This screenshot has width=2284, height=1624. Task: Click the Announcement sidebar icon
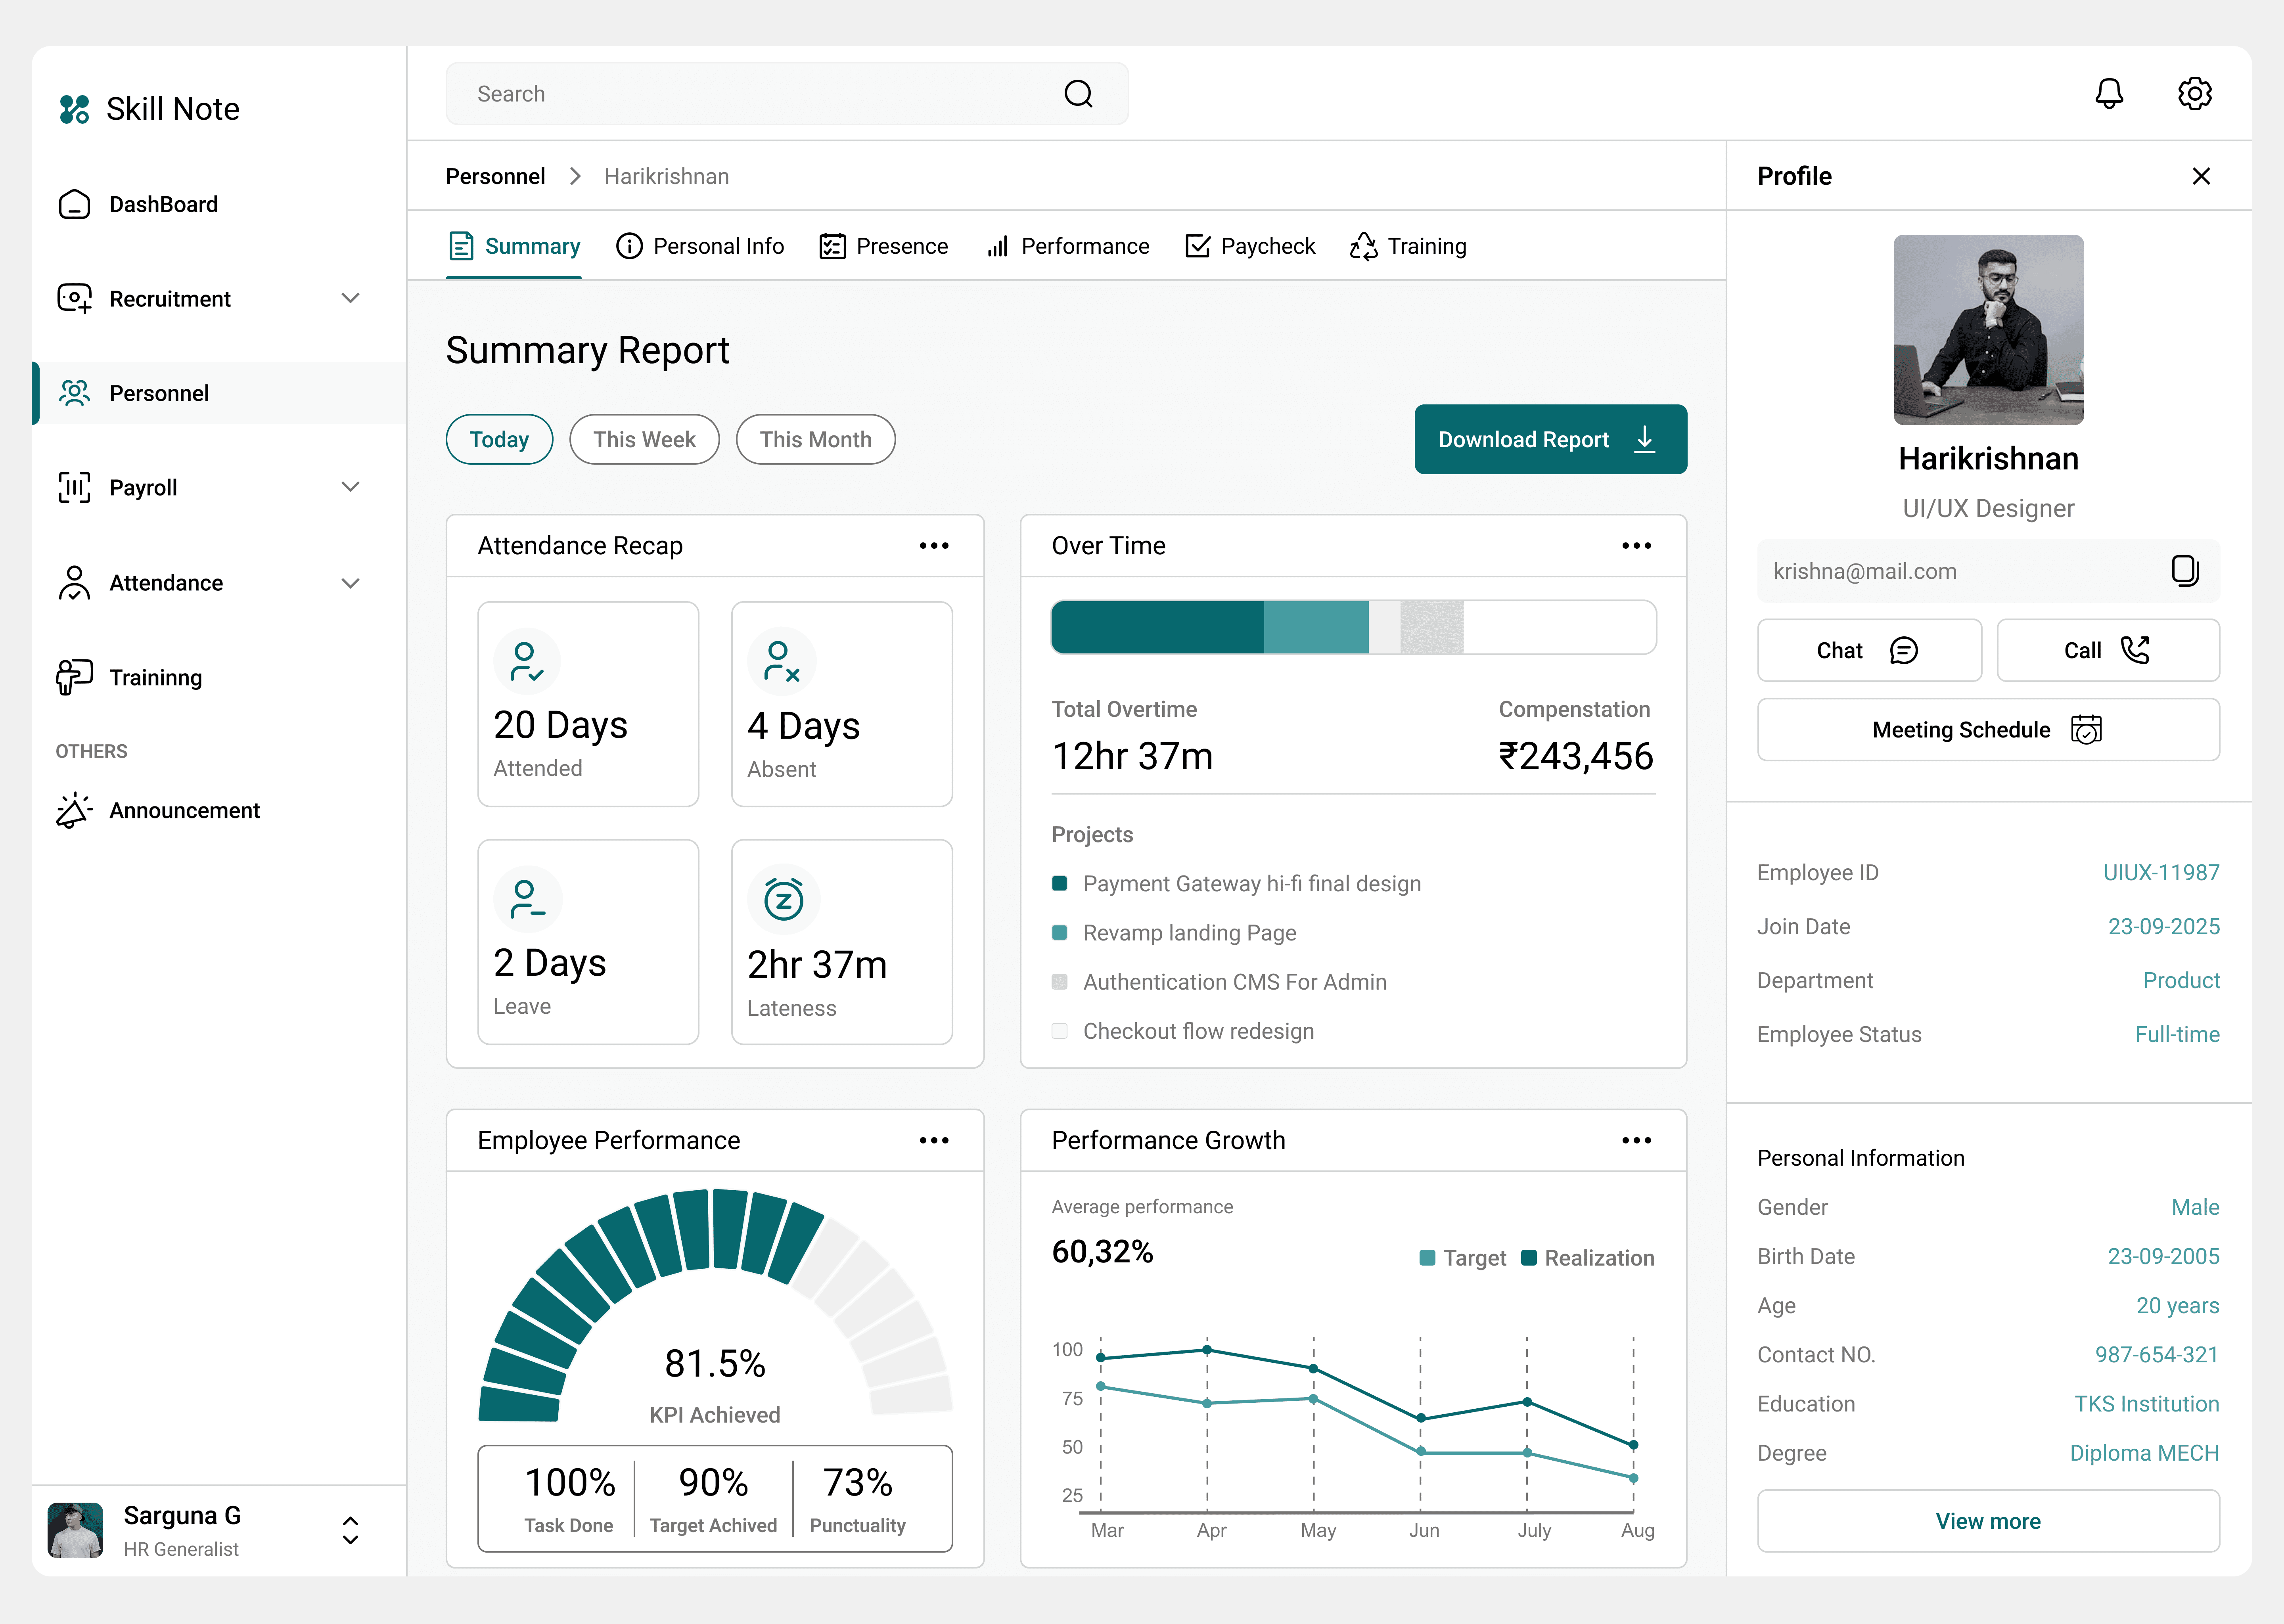[74, 811]
